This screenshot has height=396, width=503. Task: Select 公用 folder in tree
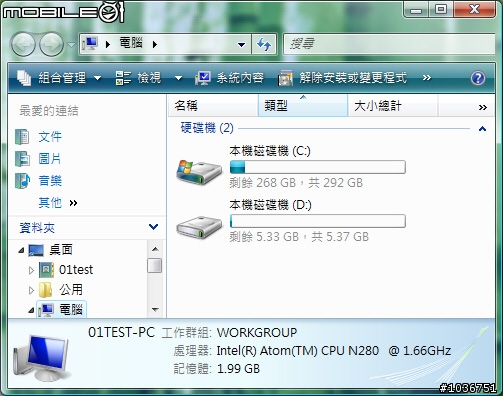(71, 290)
